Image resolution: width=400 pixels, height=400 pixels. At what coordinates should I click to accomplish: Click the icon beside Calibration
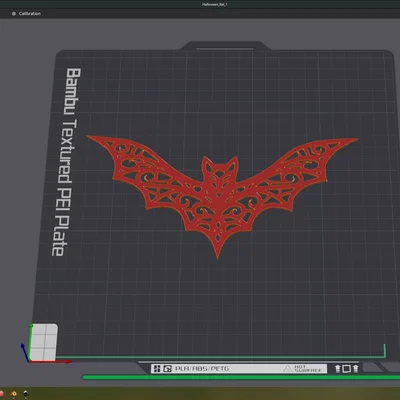[x=14, y=14]
